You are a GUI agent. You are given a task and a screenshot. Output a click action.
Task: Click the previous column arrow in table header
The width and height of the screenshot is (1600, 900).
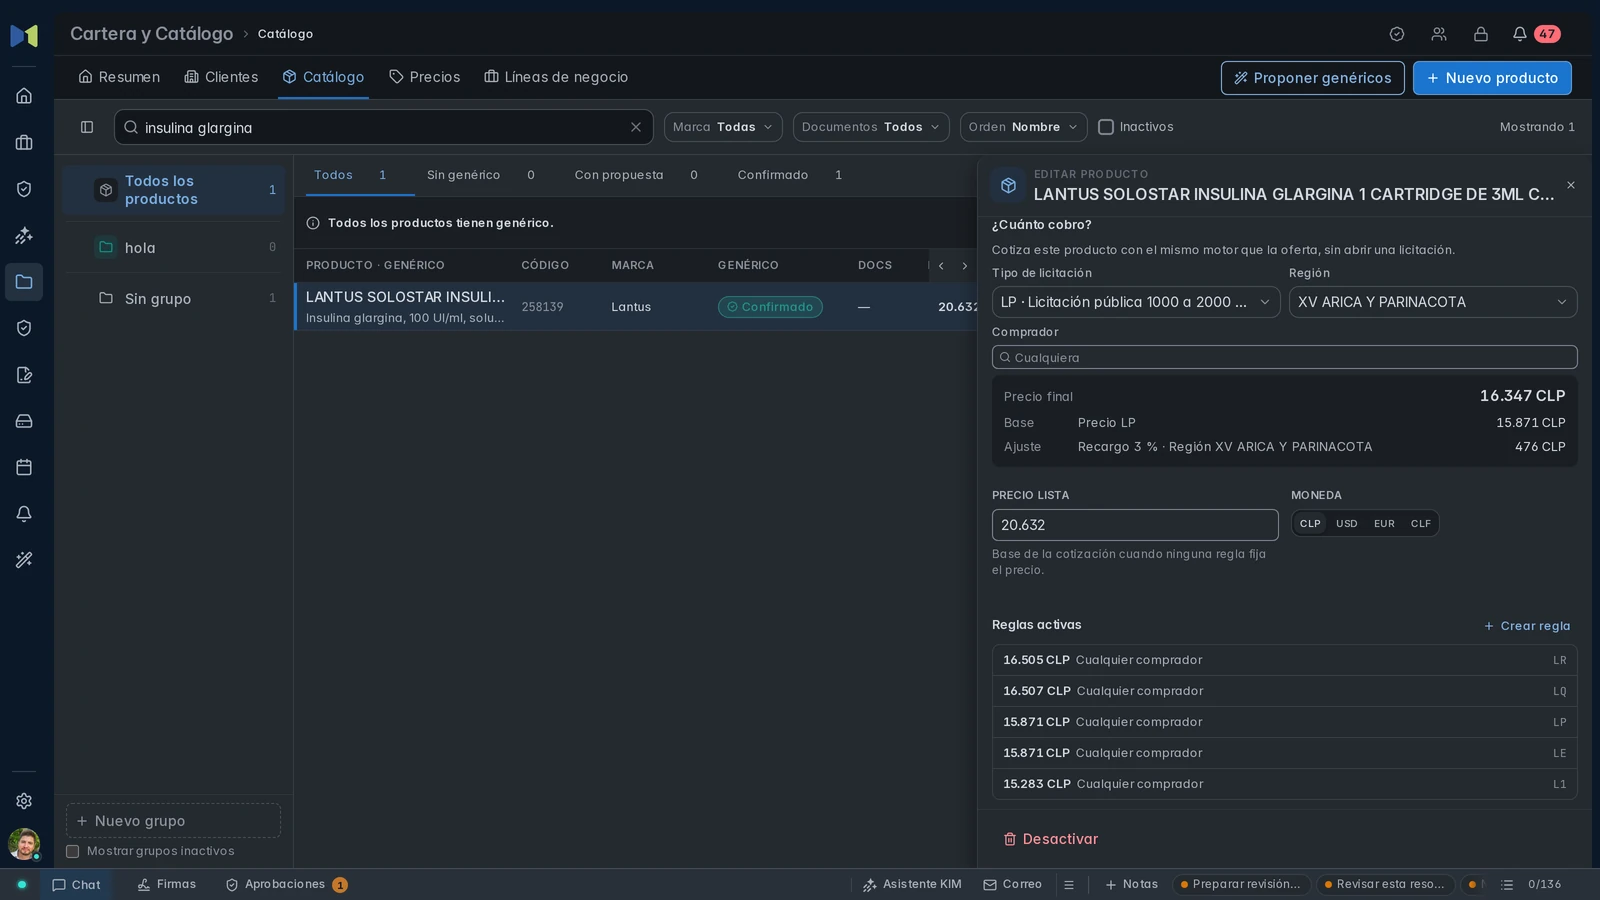pos(941,266)
